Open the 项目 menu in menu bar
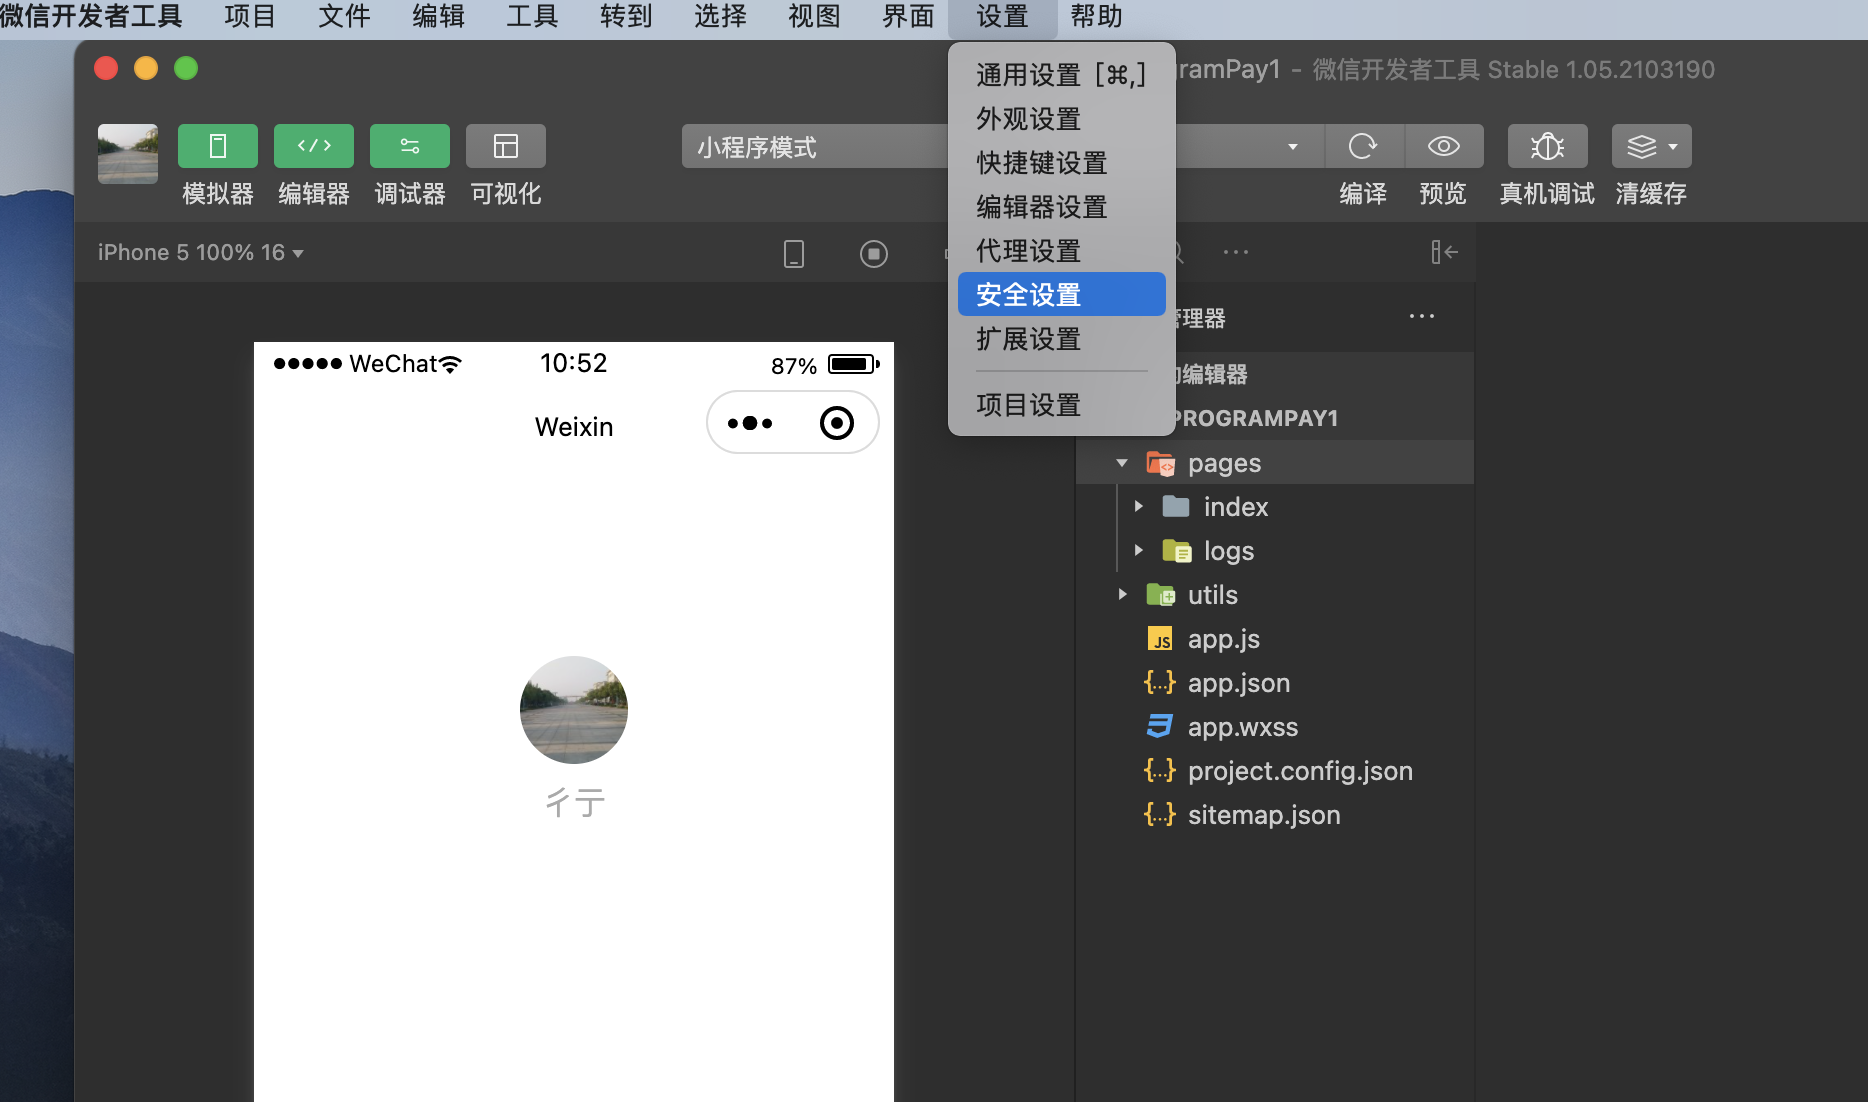 coord(250,17)
